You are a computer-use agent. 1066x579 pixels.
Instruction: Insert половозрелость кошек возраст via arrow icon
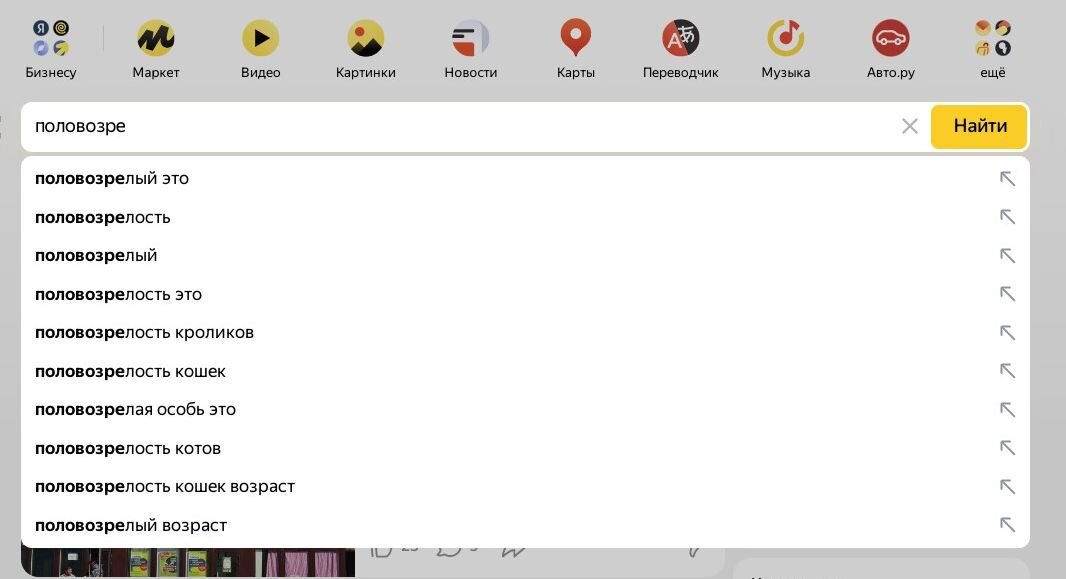coord(1007,487)
